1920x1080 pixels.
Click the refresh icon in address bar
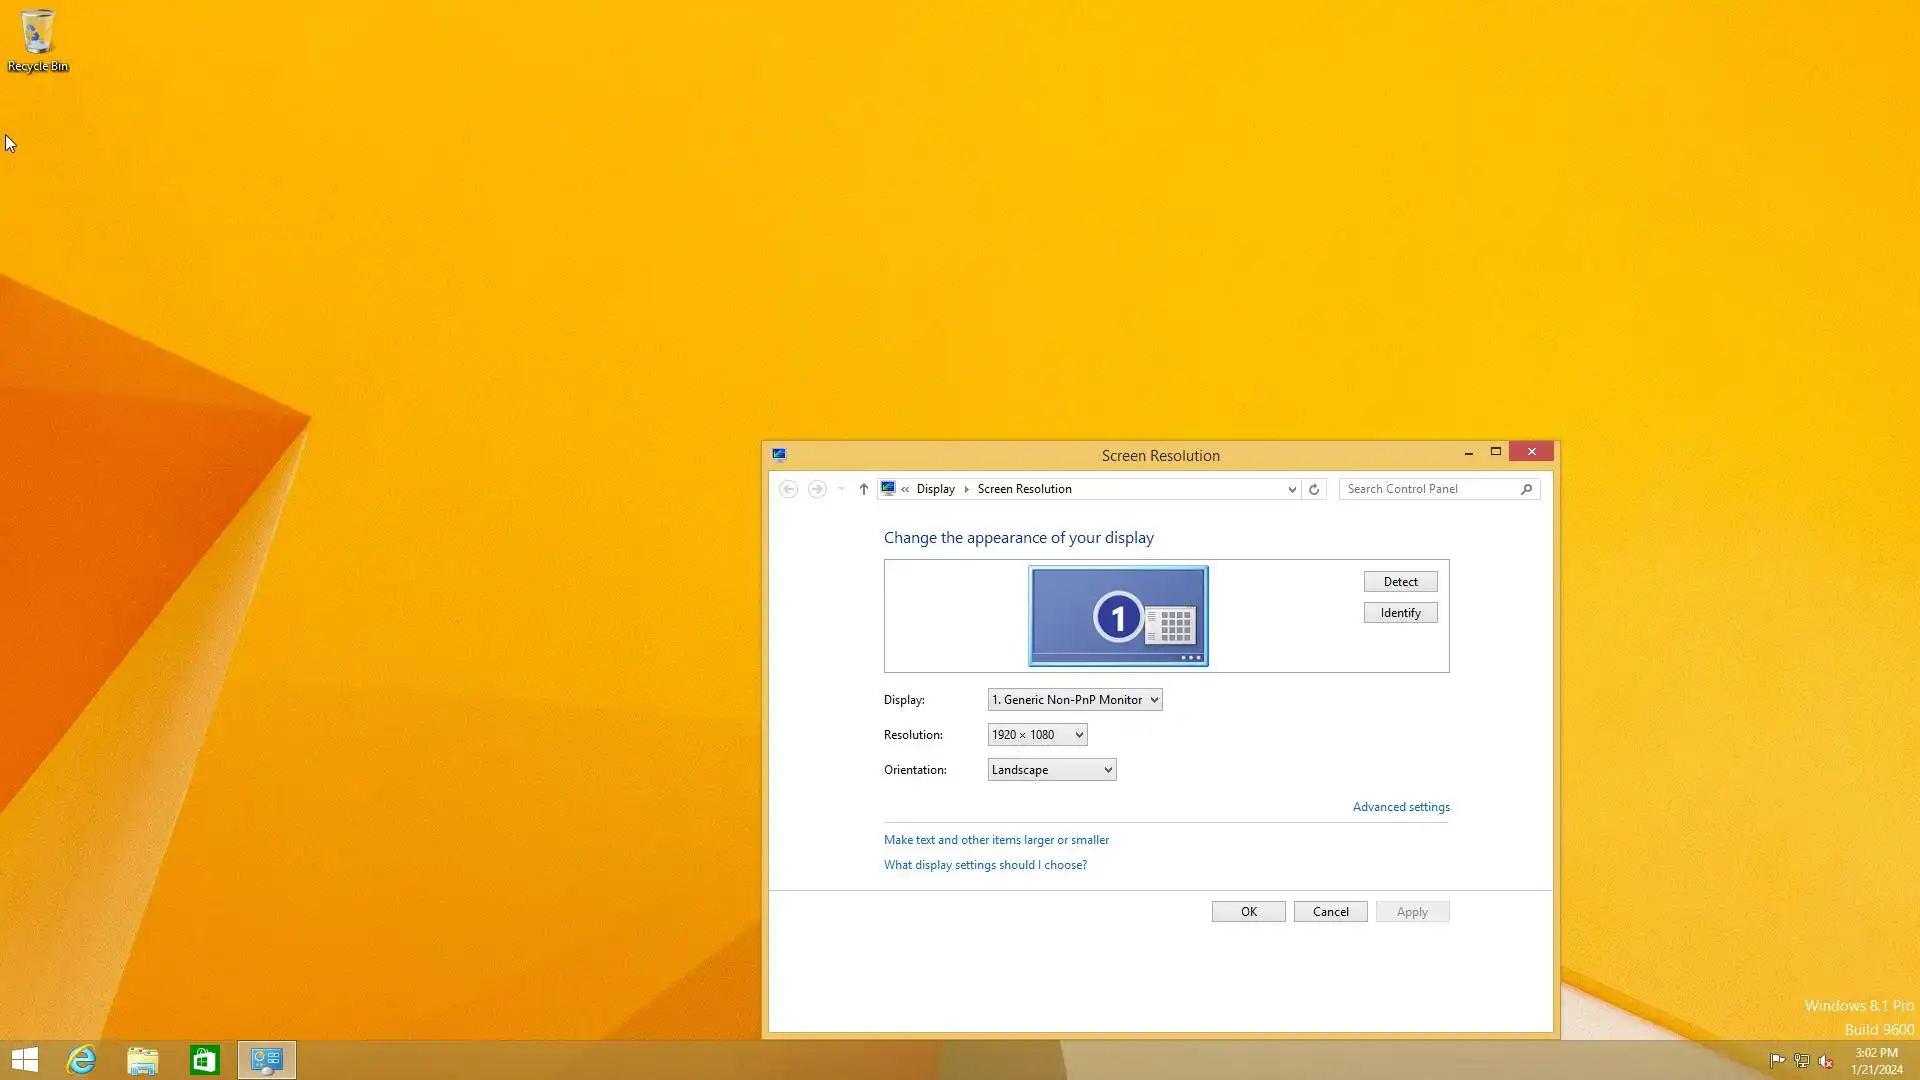pos(1314,489)
